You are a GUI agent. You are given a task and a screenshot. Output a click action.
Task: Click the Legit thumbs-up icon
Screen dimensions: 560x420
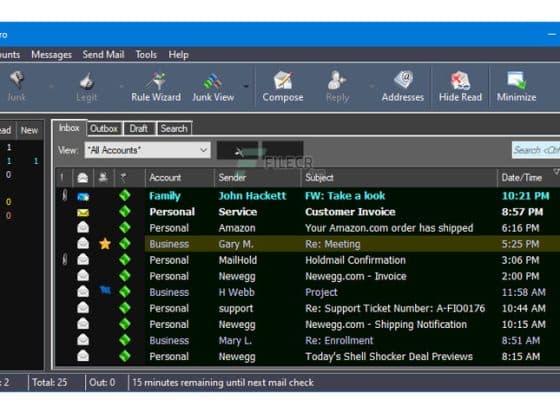click(87, 80)
